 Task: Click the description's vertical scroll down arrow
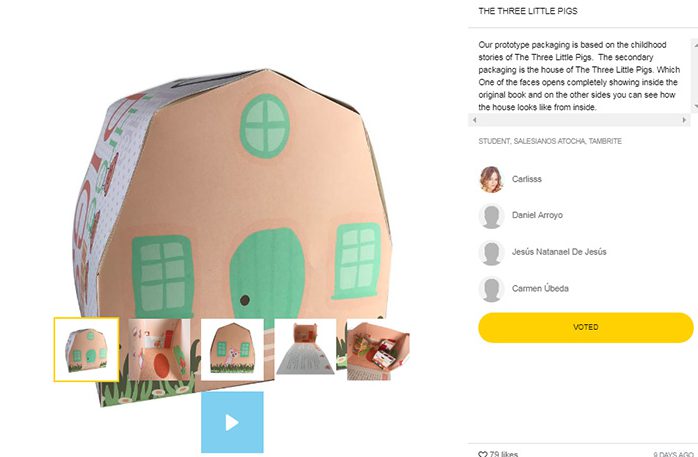tap(695, 107)
